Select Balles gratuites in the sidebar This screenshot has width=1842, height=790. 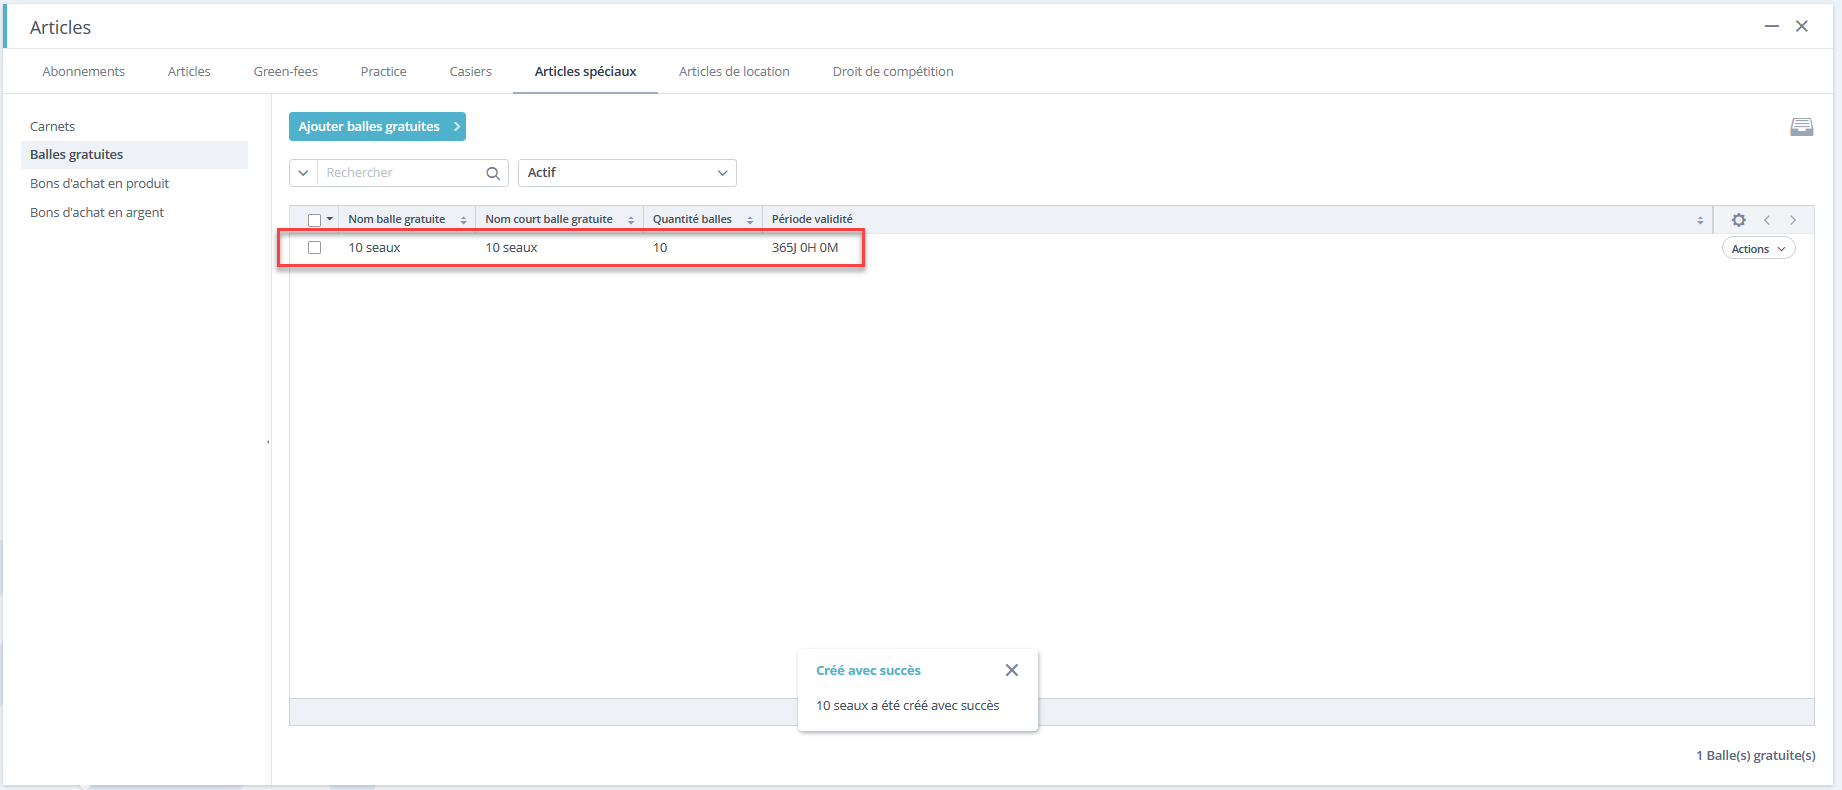pyautogui.click(x=134, y=155)
